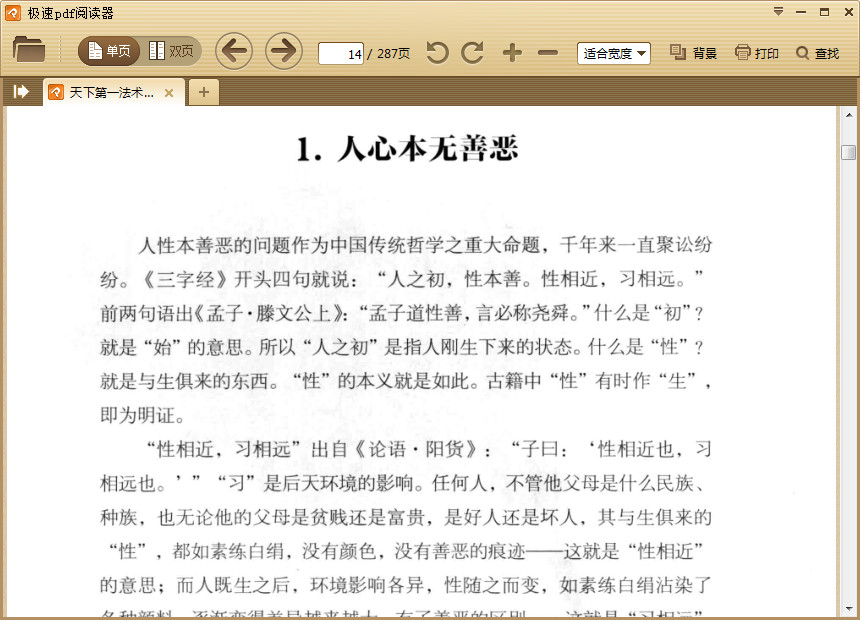Zoom out of the document
The image size is (860, 620).
tap(546, 51)
